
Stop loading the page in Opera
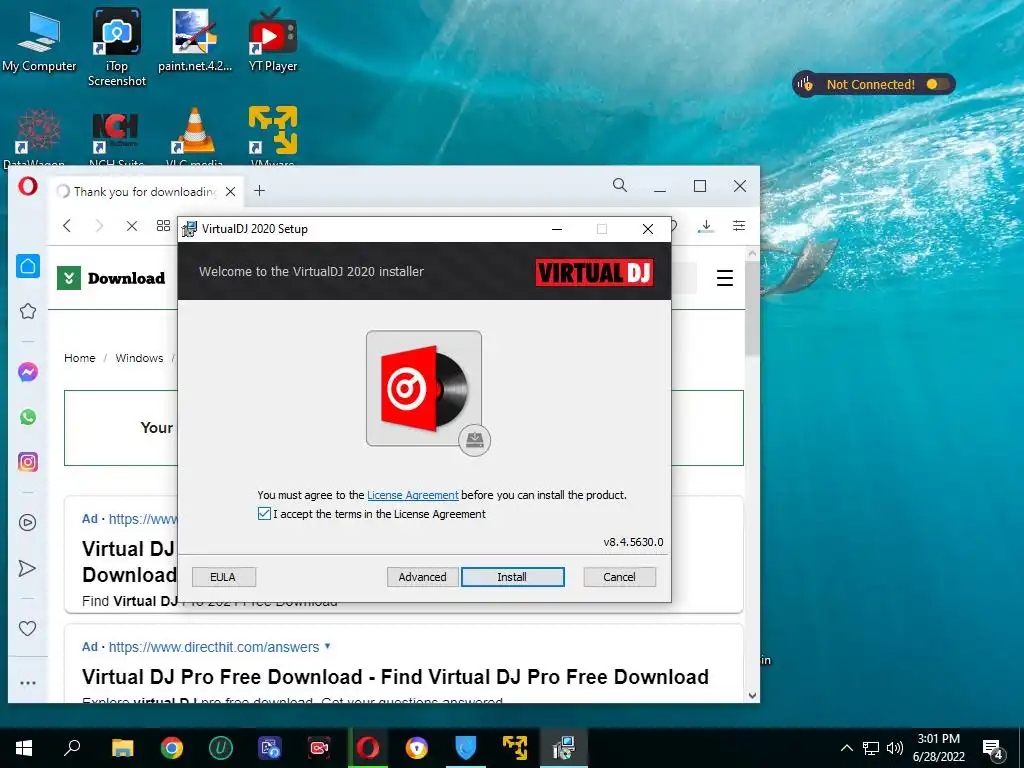(132, 225)
